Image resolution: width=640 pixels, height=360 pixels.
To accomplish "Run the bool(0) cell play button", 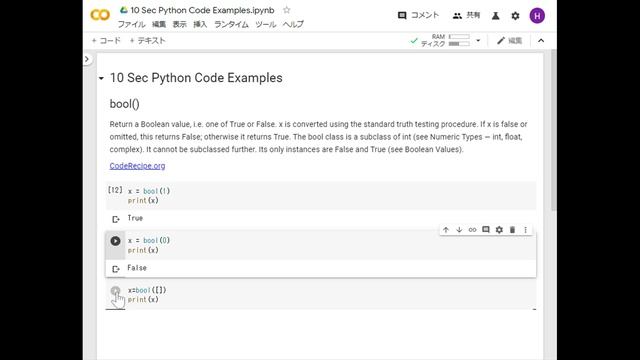I will pyautogui.click(x=116, y=241).
